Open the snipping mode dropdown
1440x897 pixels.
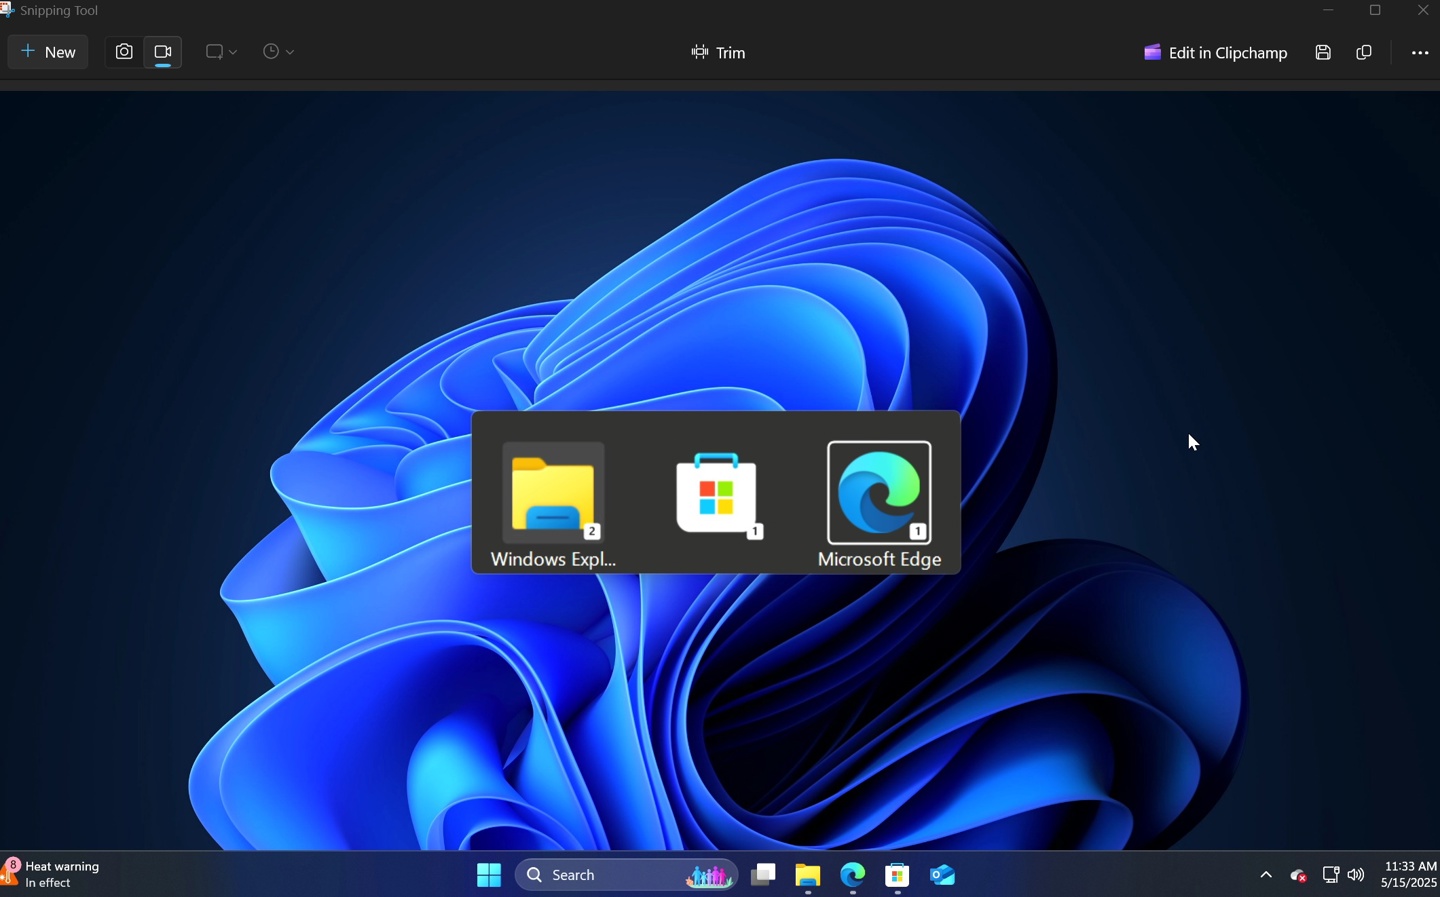[220, 52]
